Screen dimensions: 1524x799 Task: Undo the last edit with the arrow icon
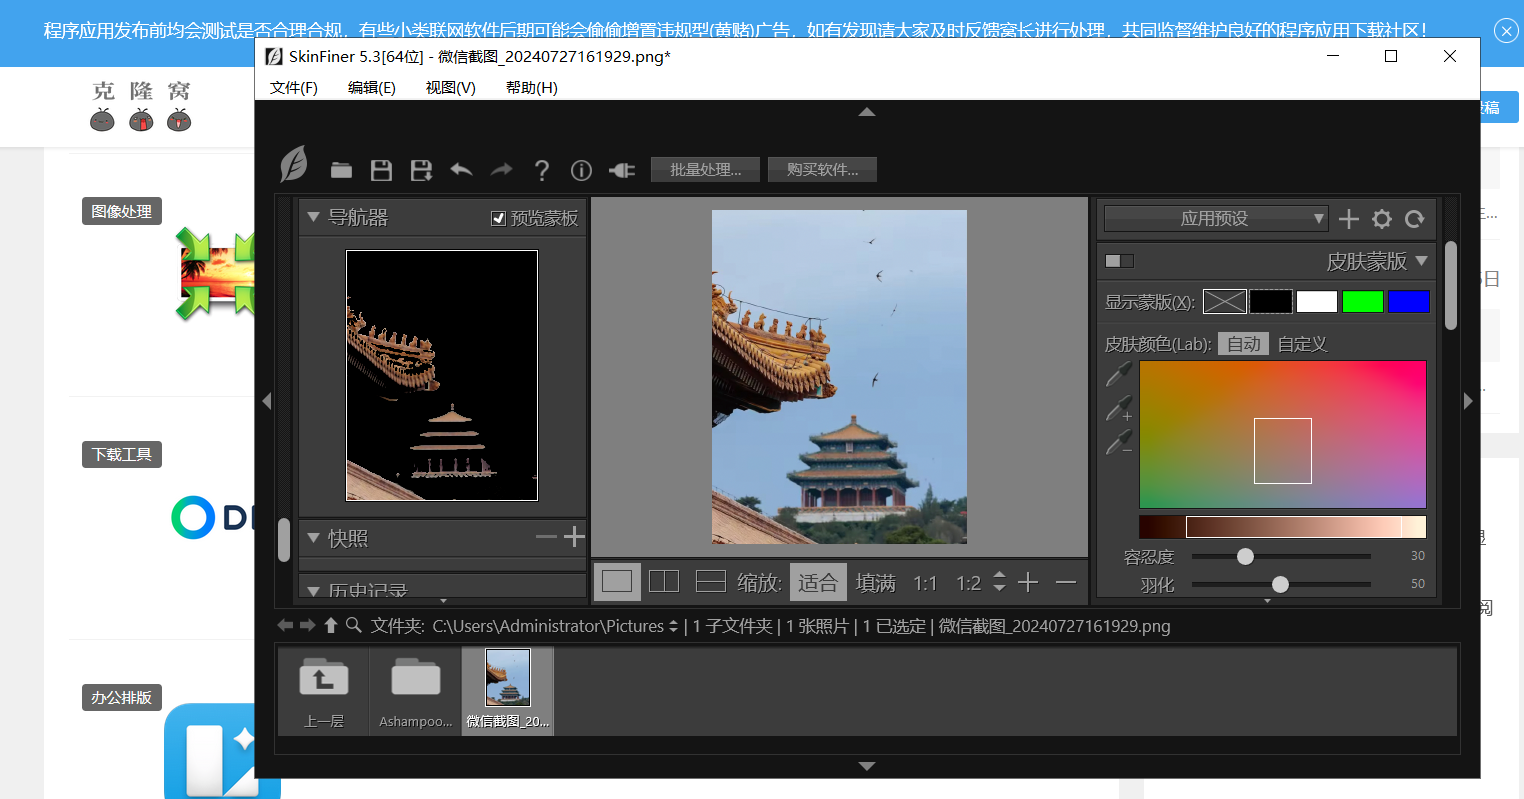coord(461,170)
